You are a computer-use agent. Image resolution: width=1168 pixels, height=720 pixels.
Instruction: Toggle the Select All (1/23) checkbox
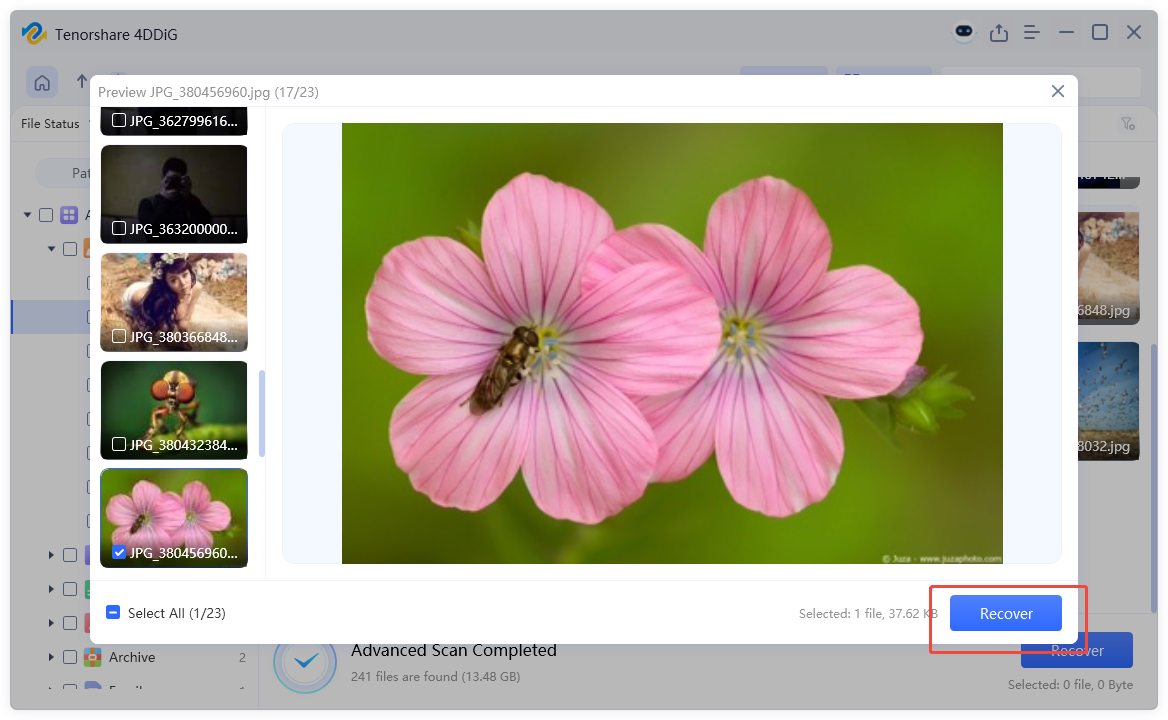112,612
